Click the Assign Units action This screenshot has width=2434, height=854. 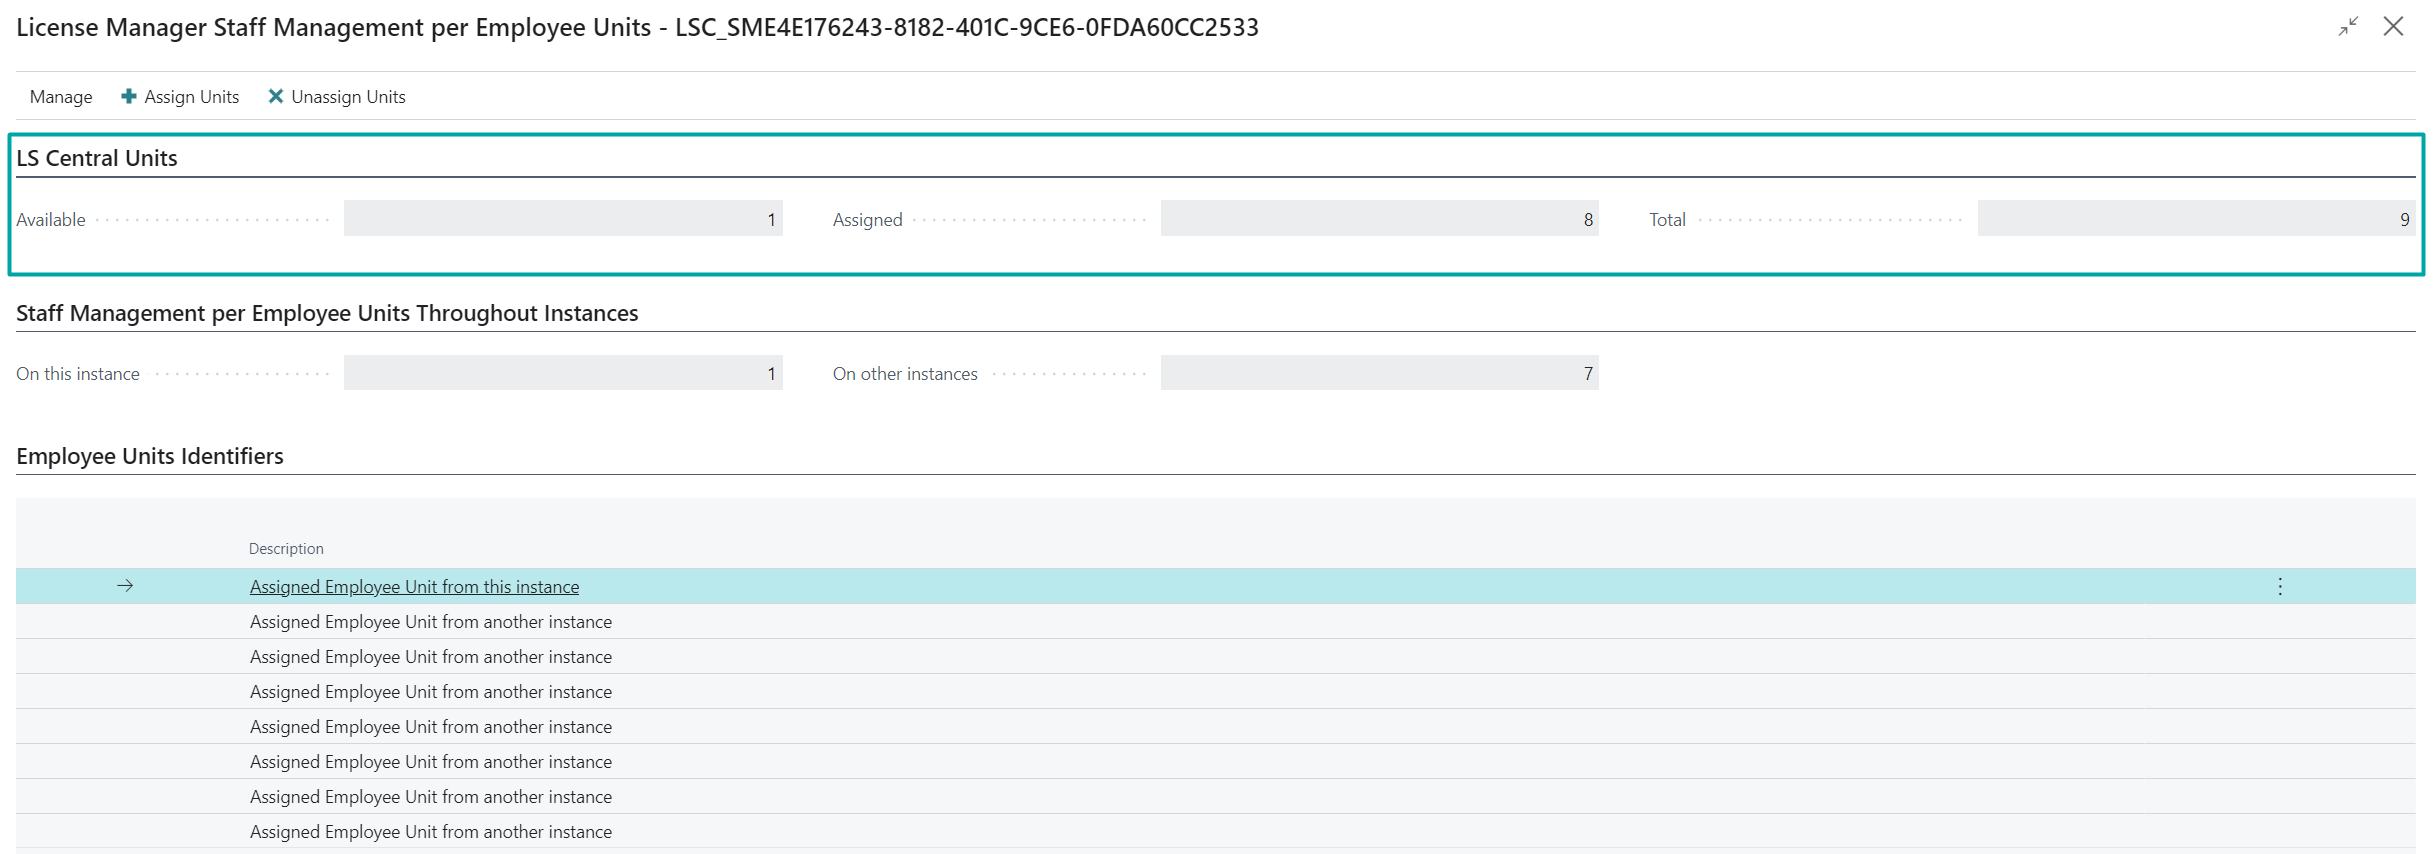(x=180, y=97)
